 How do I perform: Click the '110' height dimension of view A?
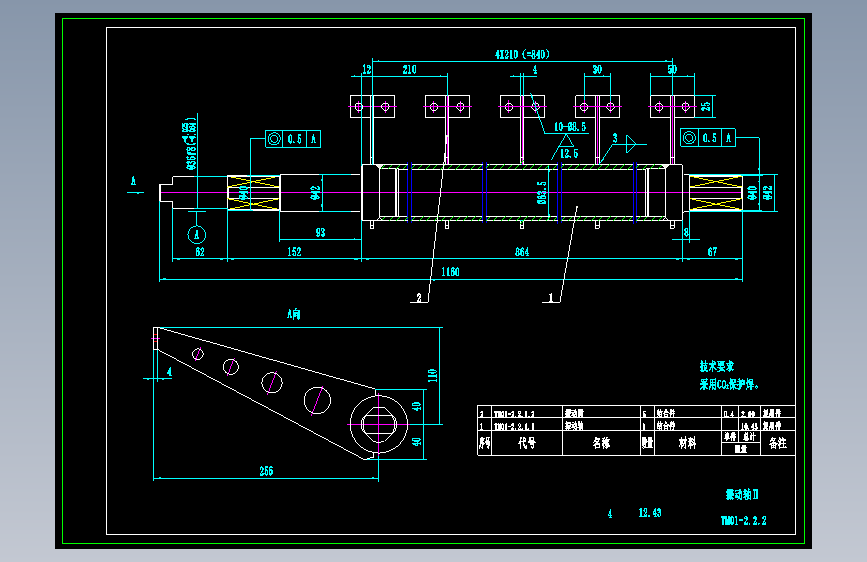click(432, 375)
